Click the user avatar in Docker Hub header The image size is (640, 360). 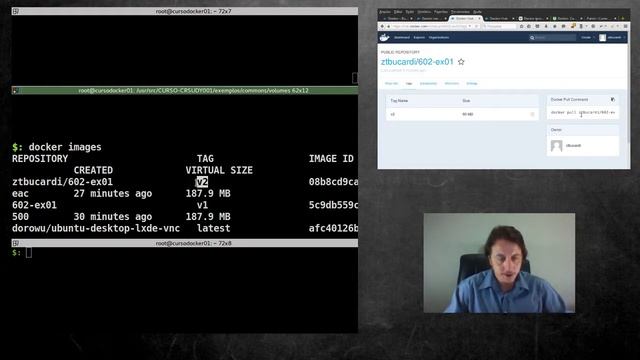[x=602, y=38]
